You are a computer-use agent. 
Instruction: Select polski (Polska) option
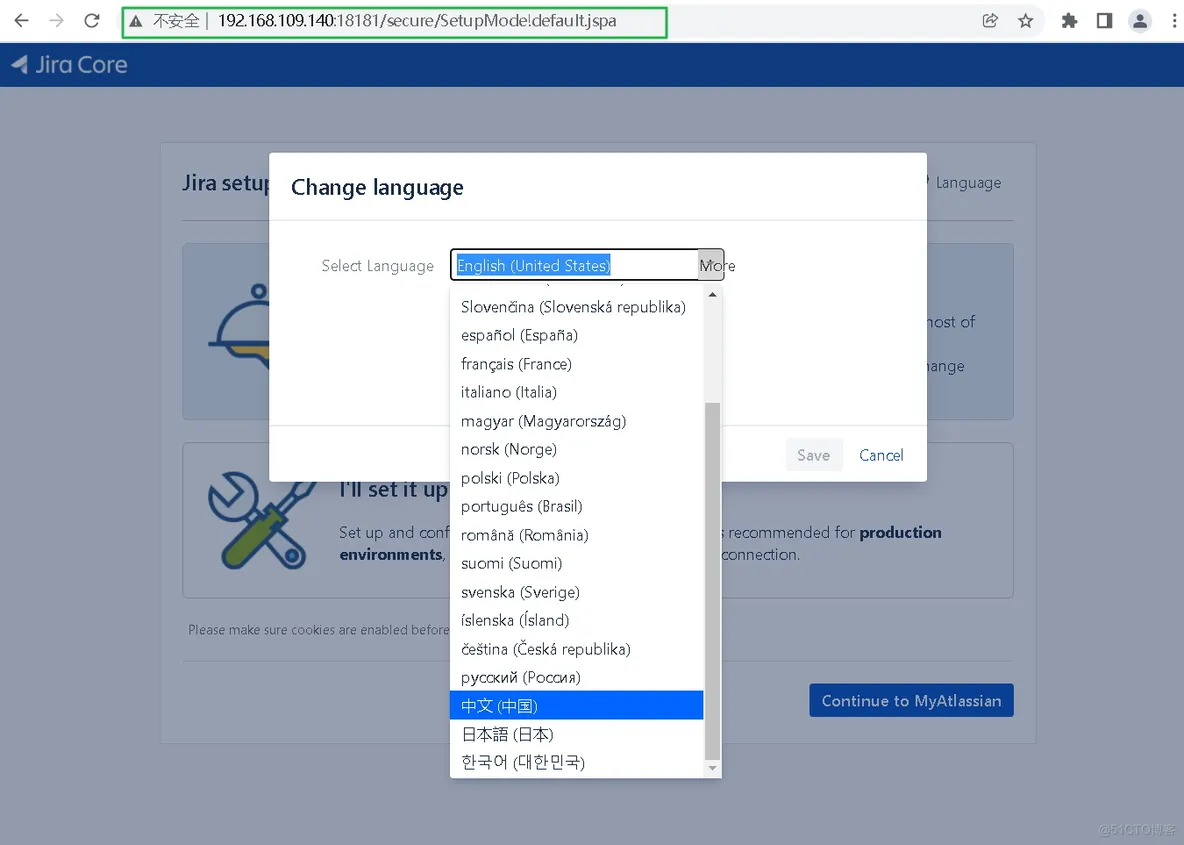576,478
